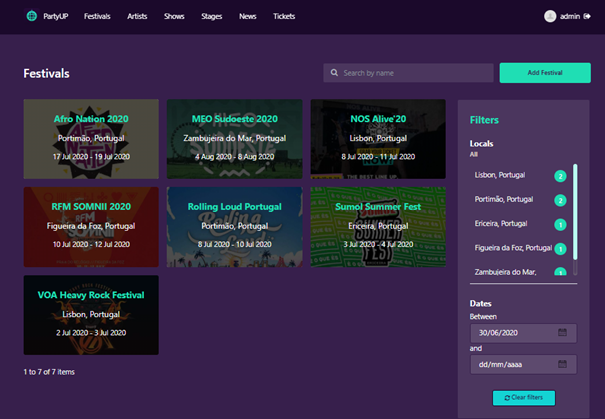Open calendar picker for the start date
The image size is (605, 419).
[562, 332]
